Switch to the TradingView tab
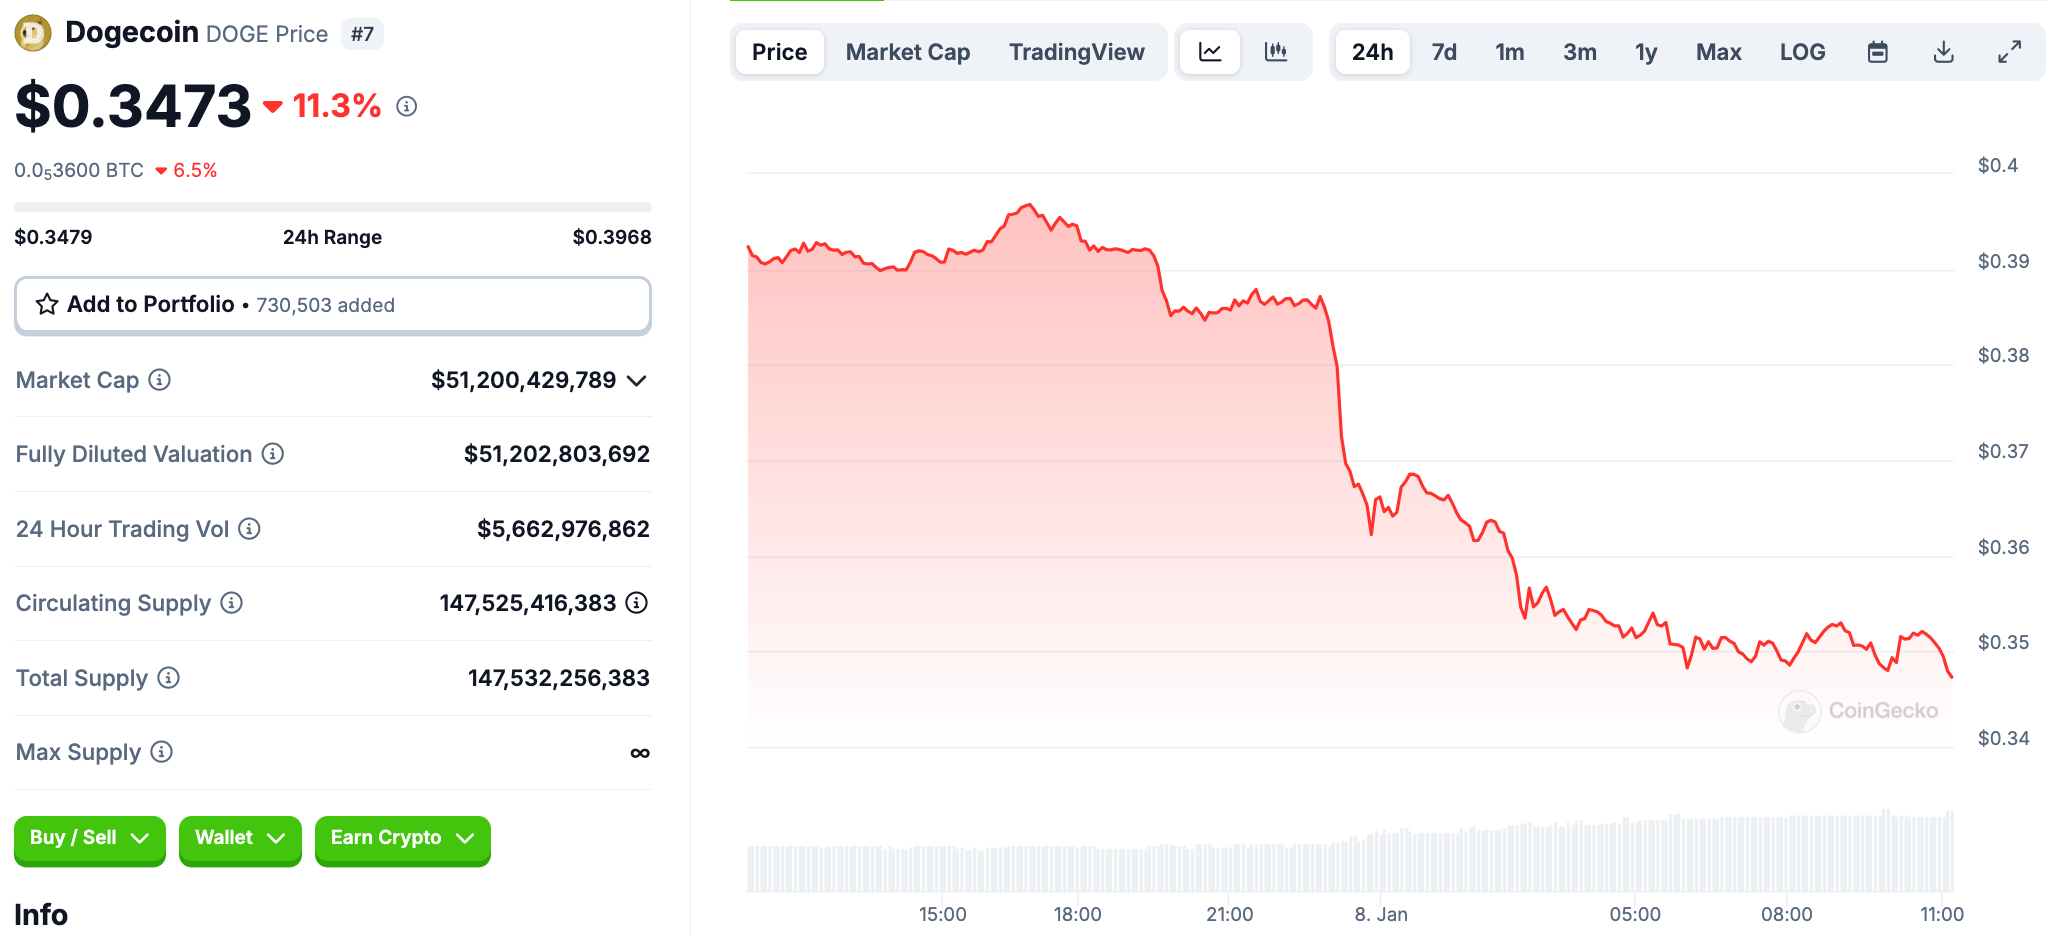 pos(1076,52)
